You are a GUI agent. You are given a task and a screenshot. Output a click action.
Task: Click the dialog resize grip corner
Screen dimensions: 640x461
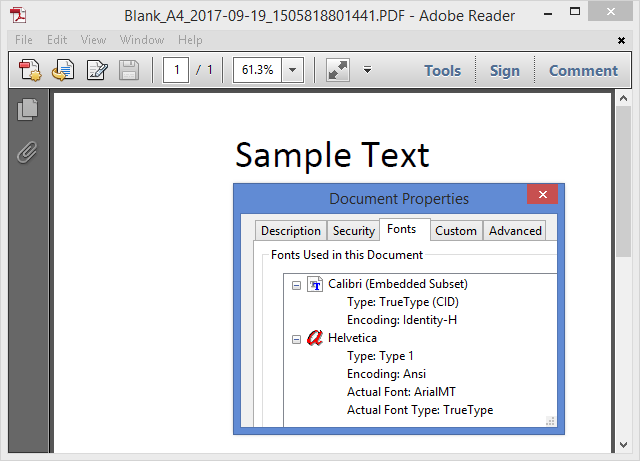tap(550, 421)
